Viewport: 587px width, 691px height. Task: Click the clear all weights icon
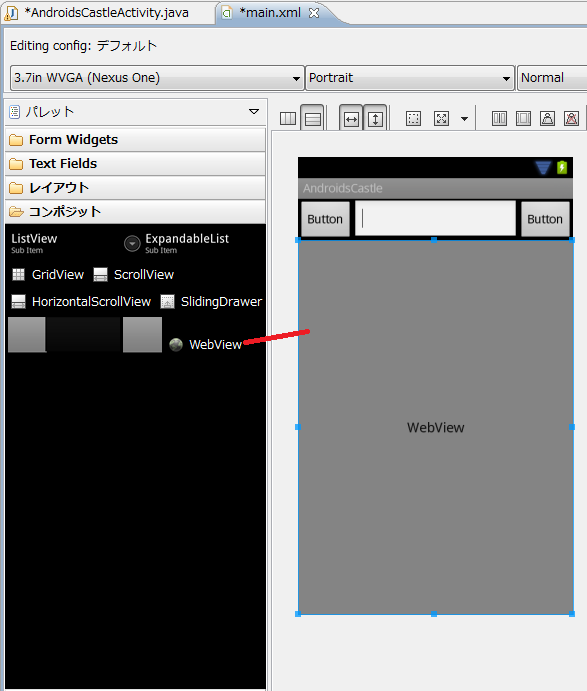click(571, 119)
